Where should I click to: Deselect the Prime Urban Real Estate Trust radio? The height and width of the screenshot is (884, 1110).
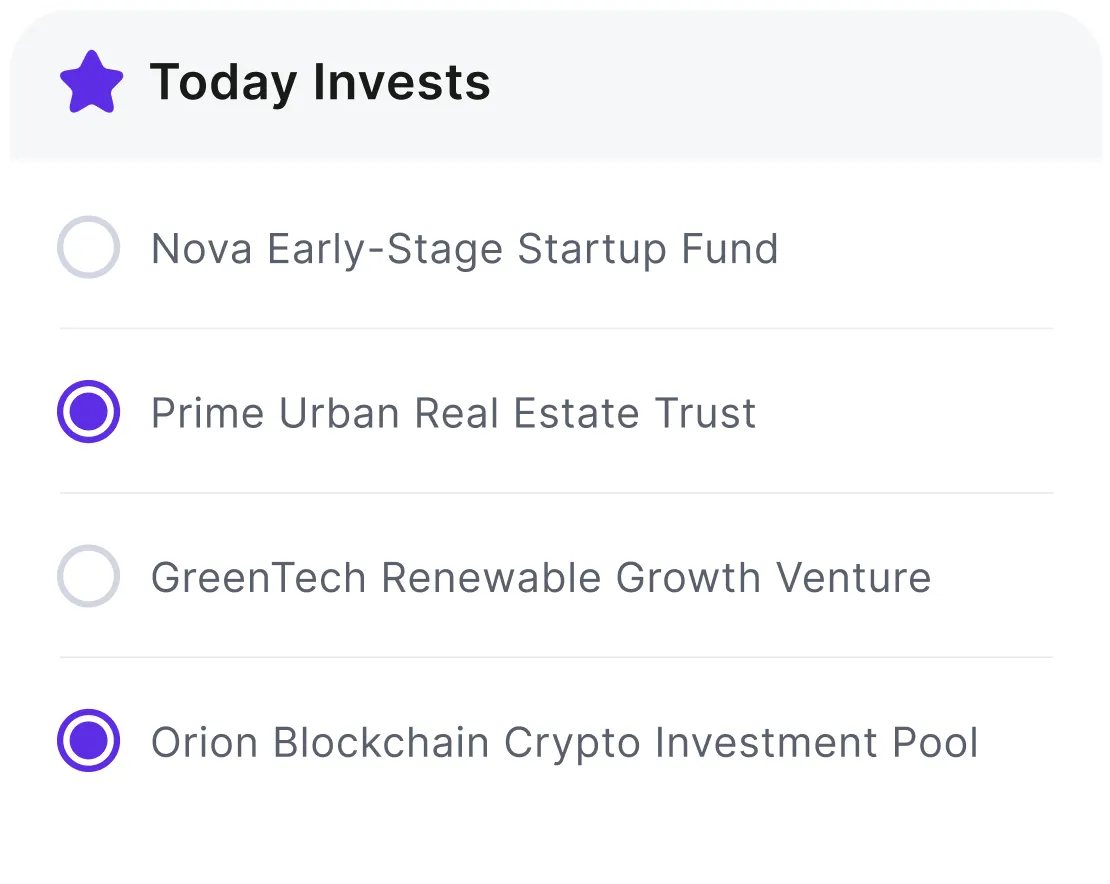click(89, 412)
